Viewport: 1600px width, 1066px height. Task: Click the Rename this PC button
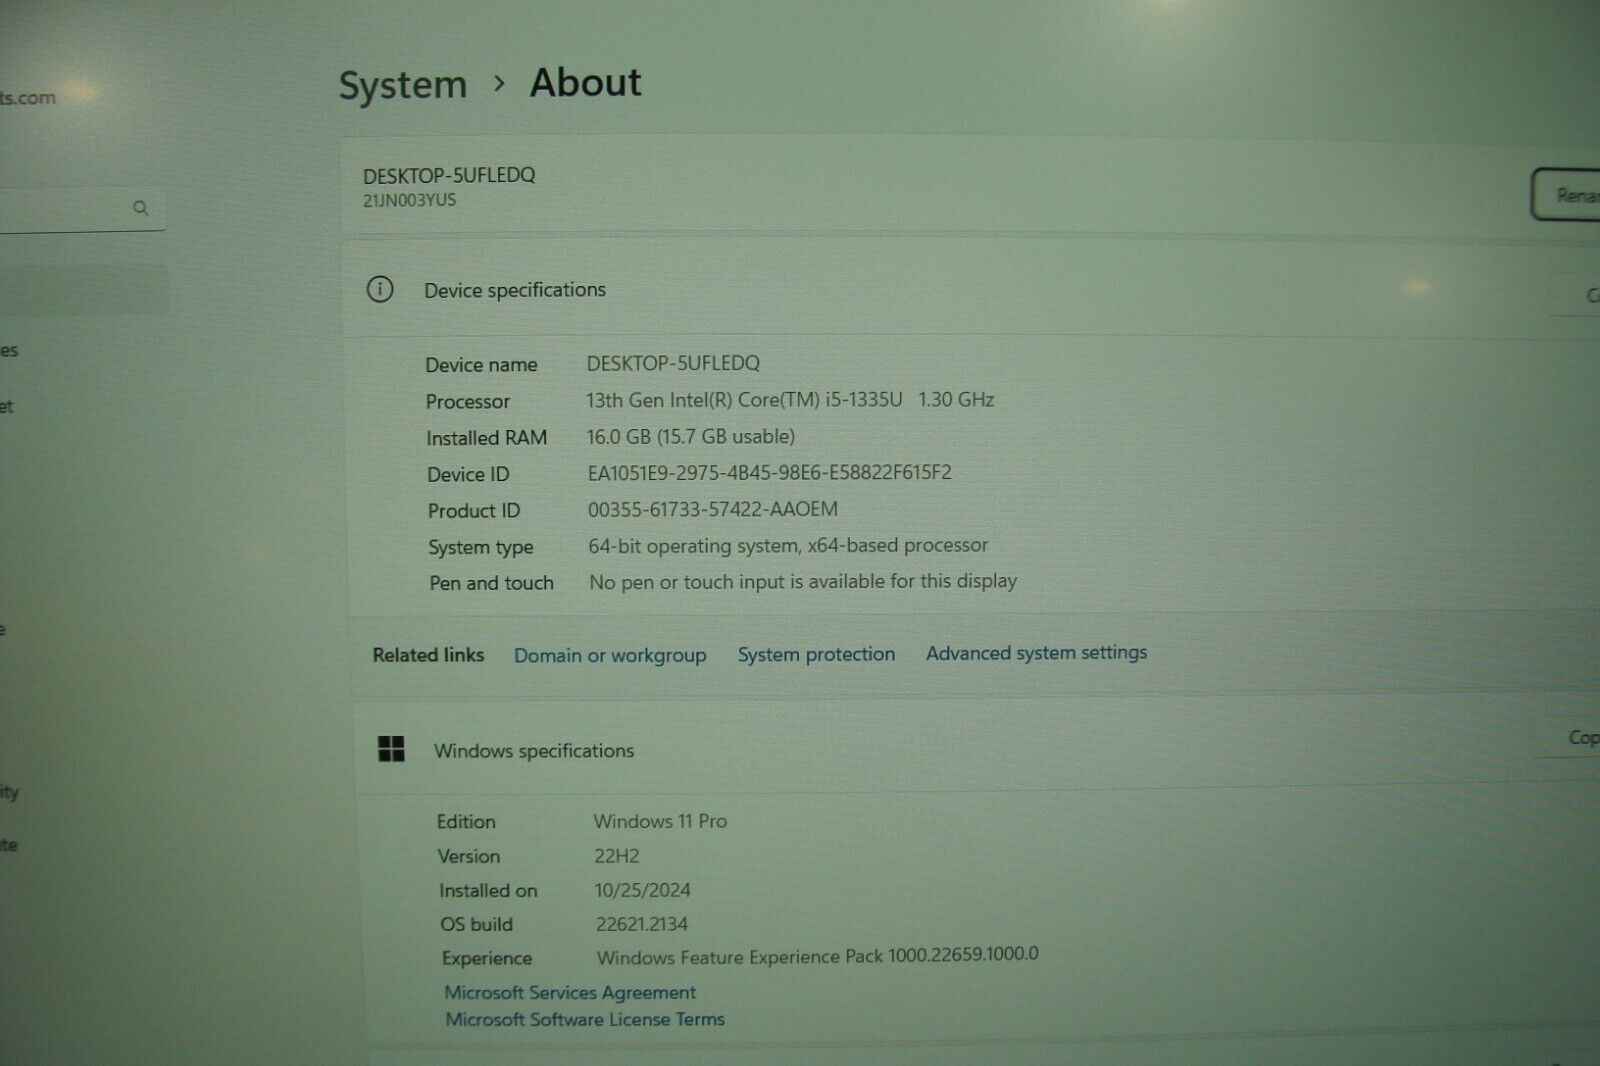[x=1566, y=195]
